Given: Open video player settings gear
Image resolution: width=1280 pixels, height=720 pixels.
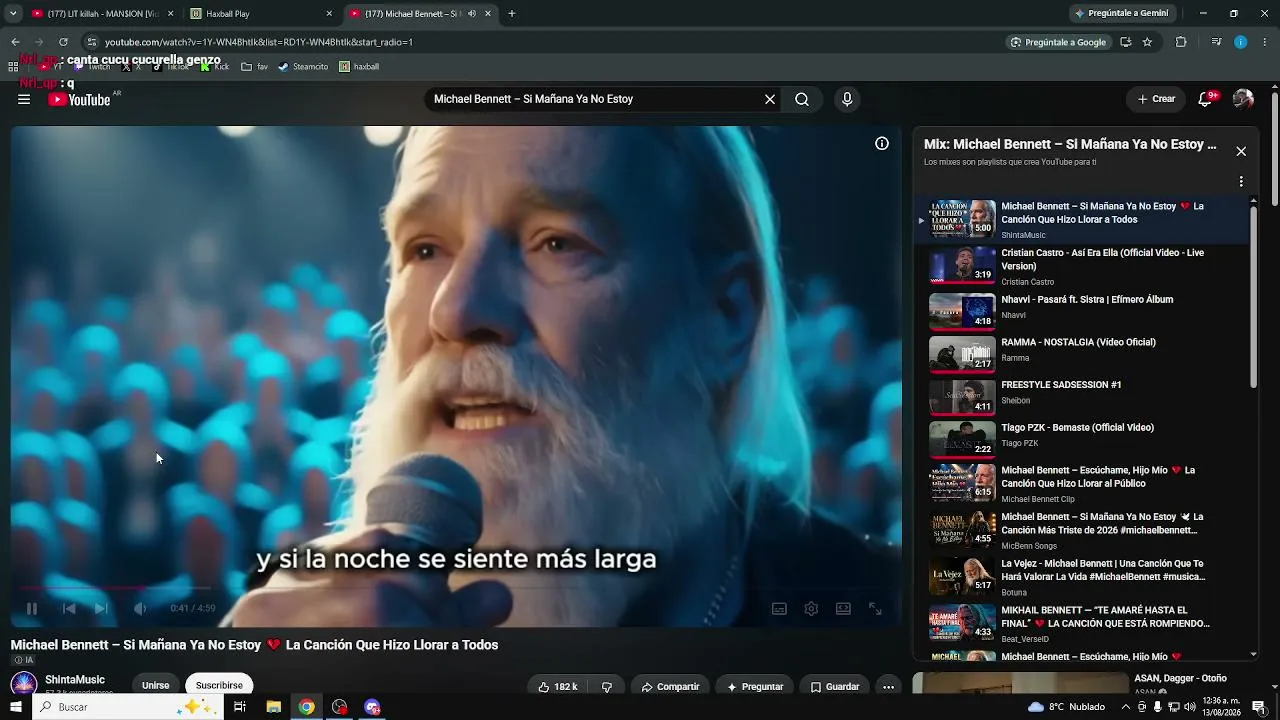Looking at the screenshot, I should tap(811, 608).
